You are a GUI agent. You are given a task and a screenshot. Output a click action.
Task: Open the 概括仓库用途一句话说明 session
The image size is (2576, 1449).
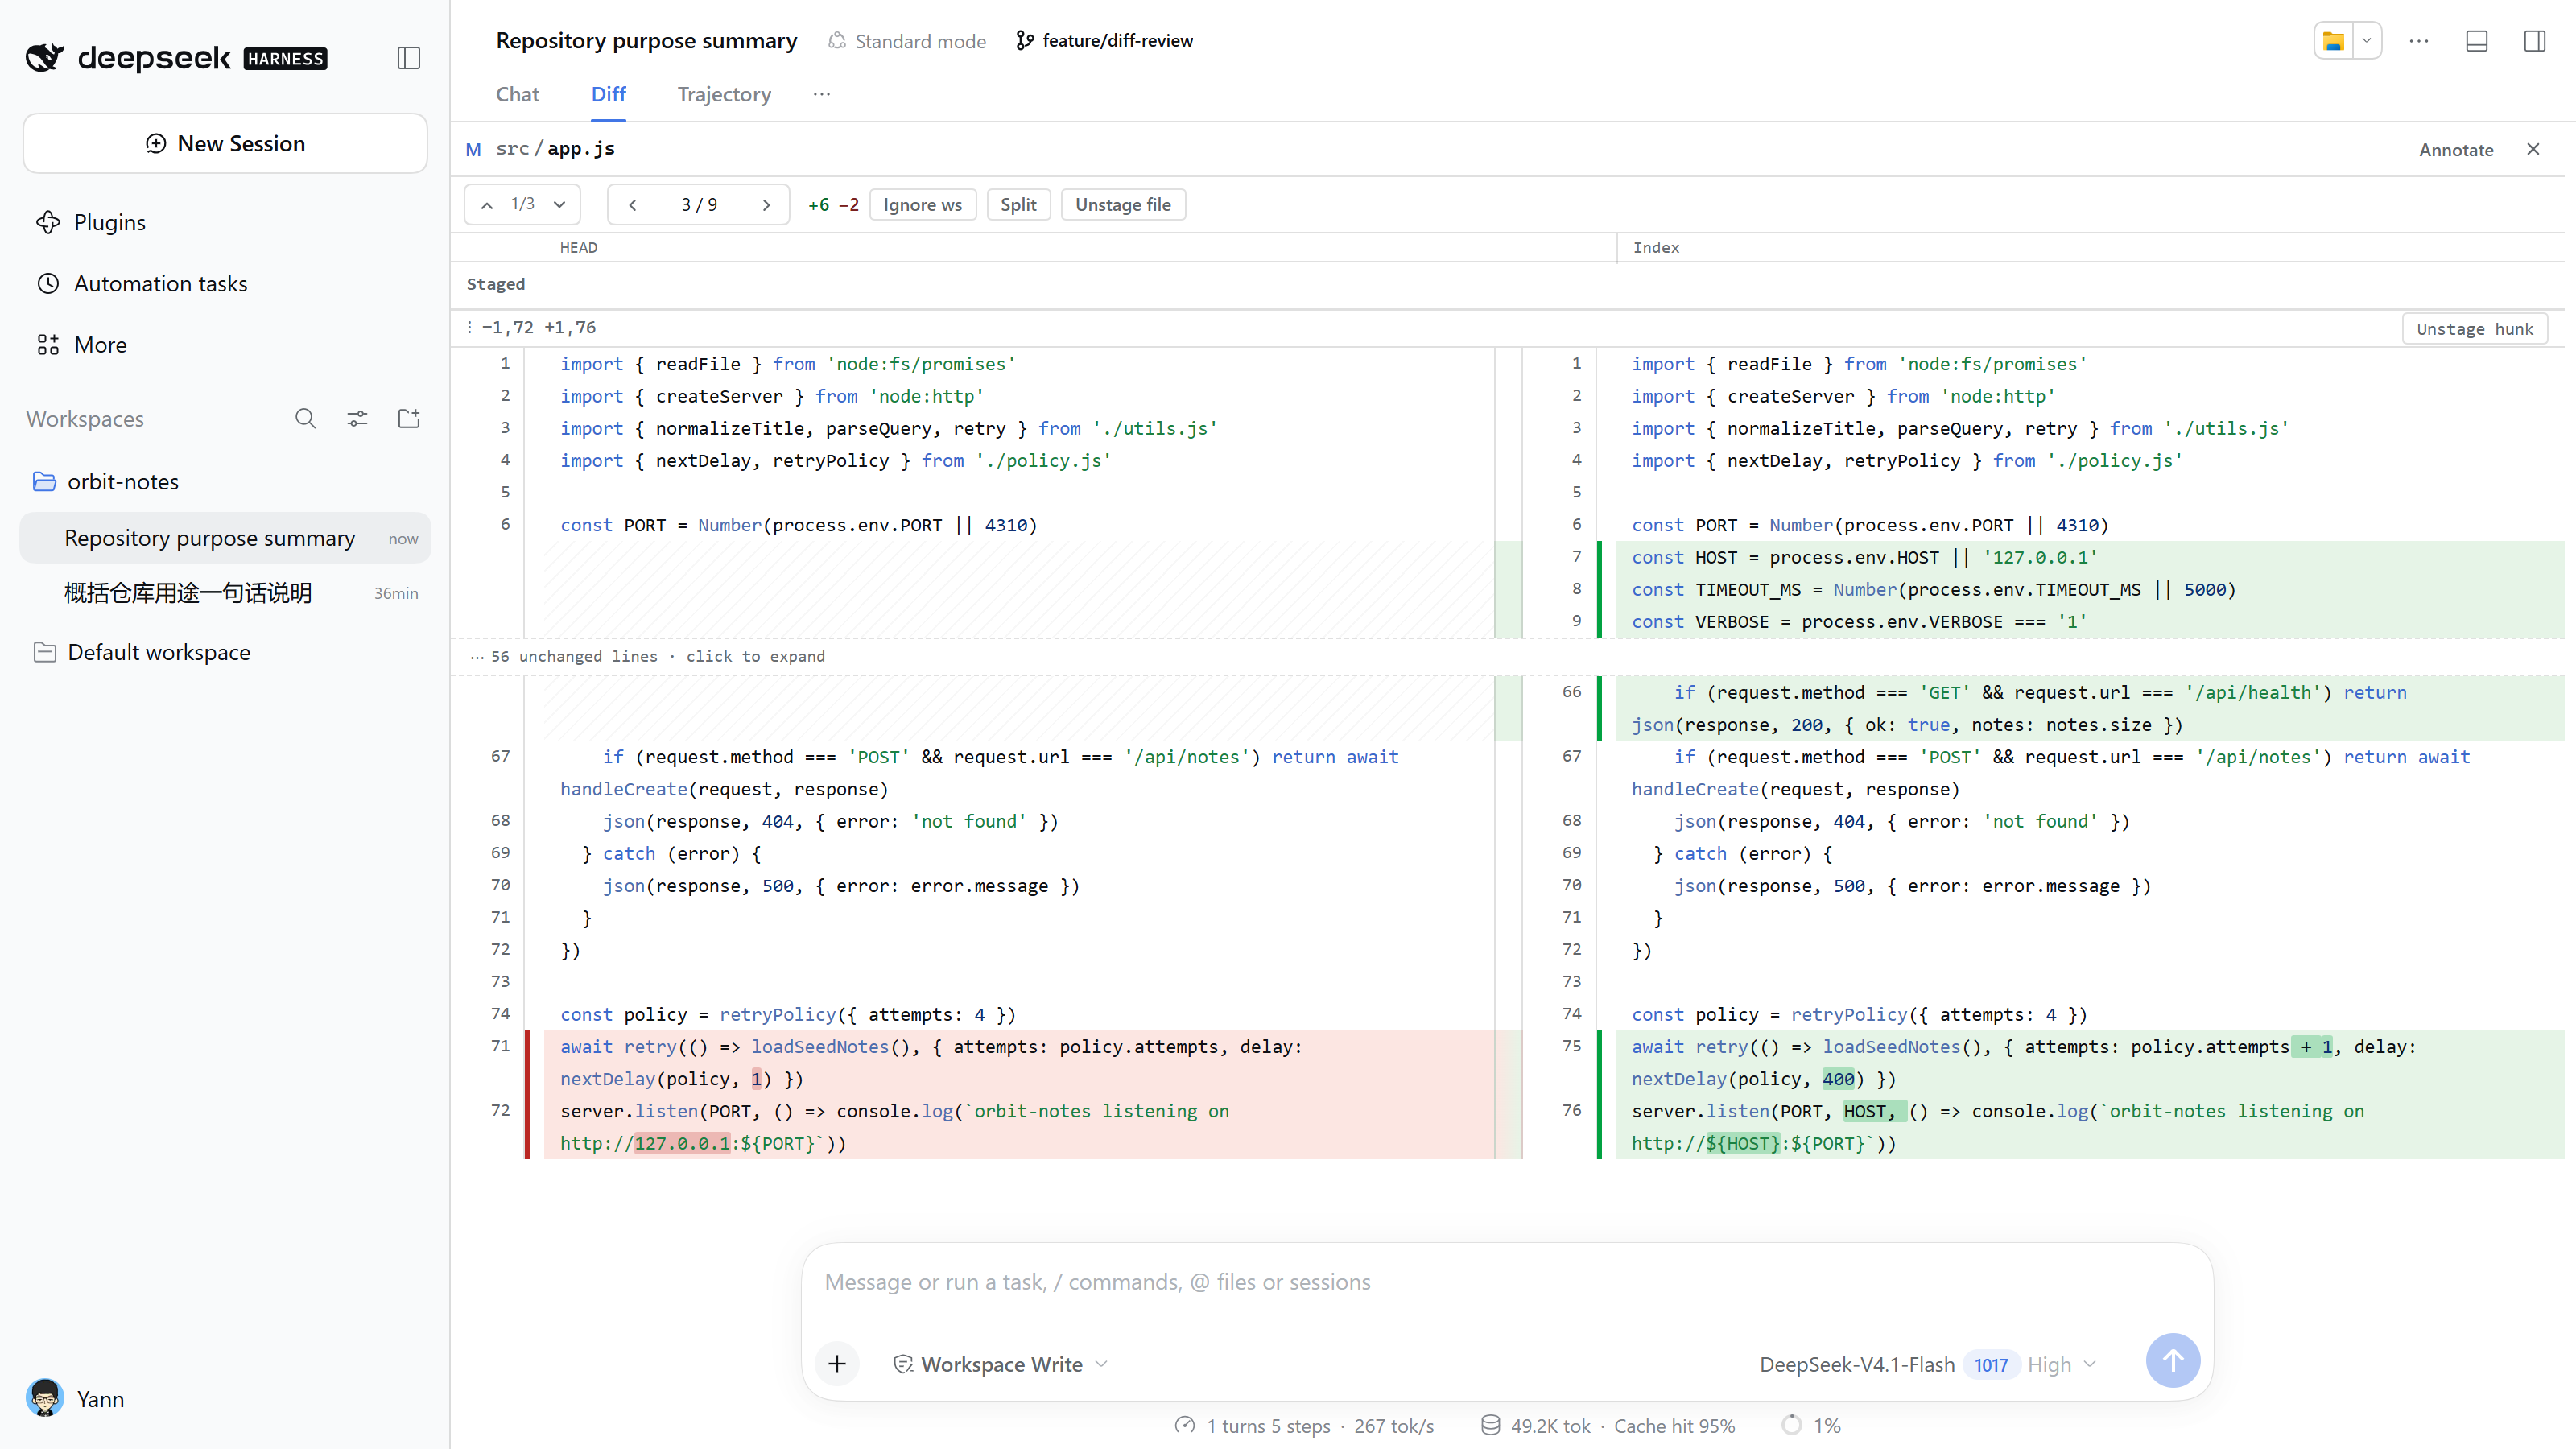(x=226, y=593)
